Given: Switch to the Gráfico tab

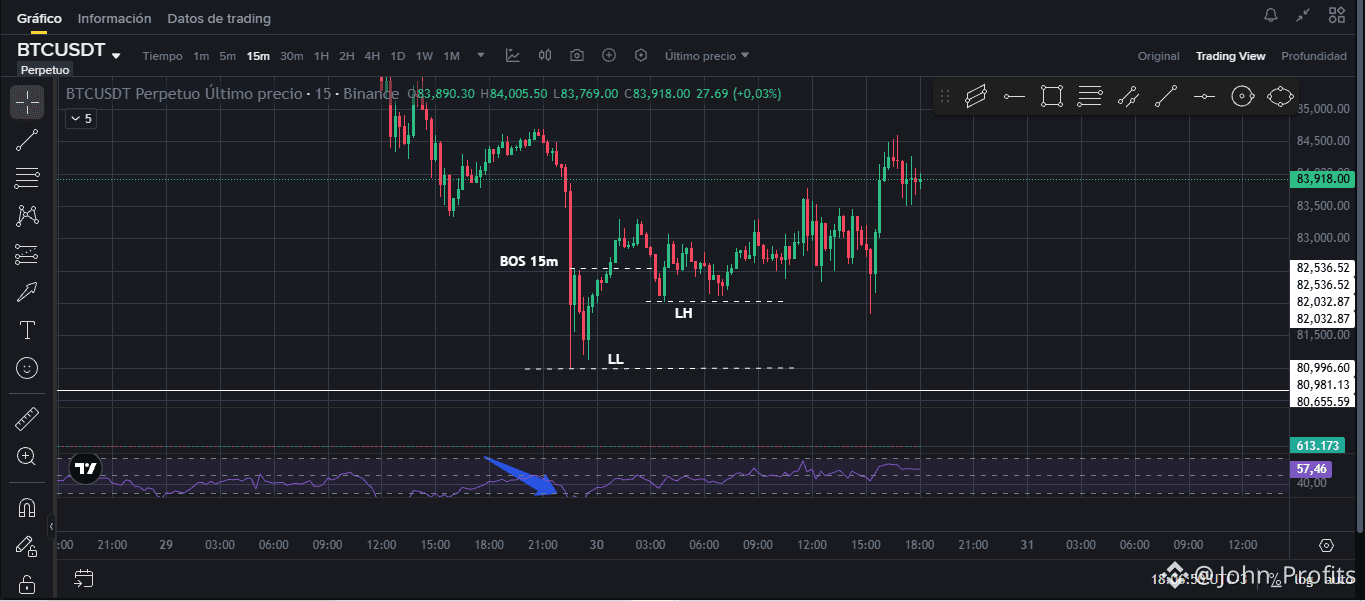Looking at the screenshot, I should tap(39, 18).
